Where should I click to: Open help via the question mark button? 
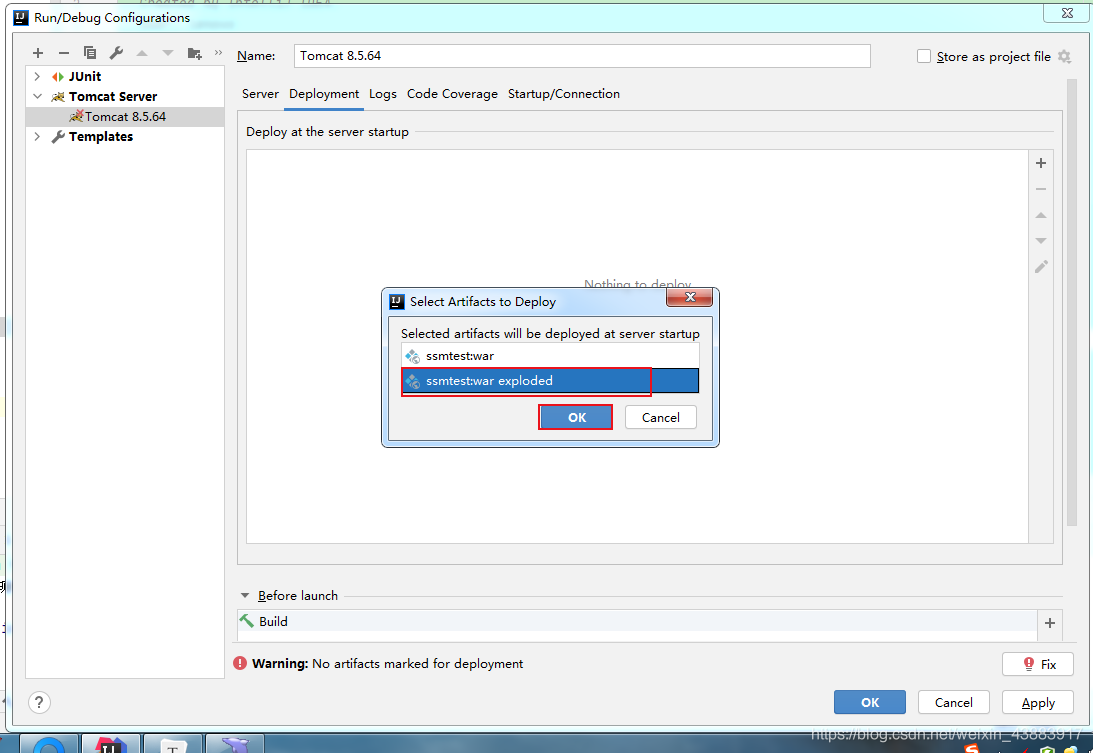tap(39, 703)
